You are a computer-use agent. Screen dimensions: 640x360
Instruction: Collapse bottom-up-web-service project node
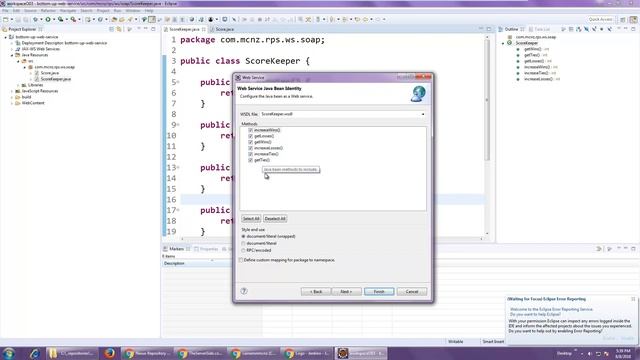tap(6, 37)
